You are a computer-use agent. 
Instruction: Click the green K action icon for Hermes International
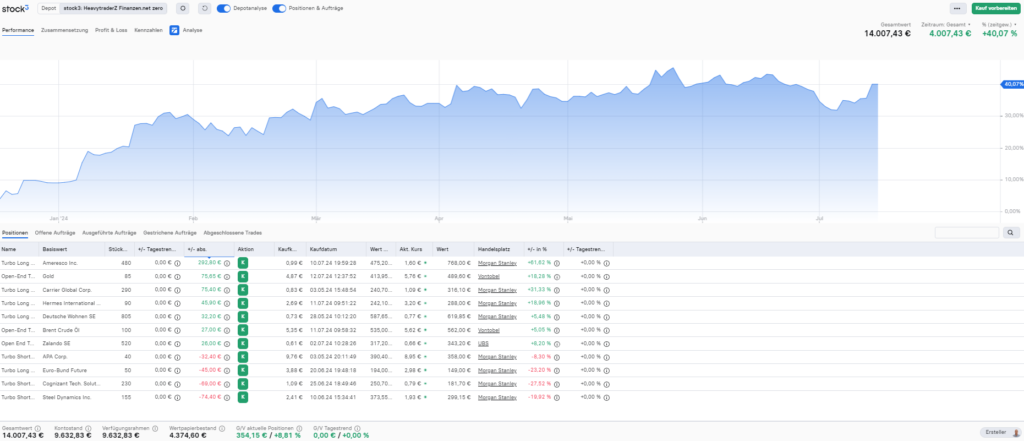pos(242,303)
